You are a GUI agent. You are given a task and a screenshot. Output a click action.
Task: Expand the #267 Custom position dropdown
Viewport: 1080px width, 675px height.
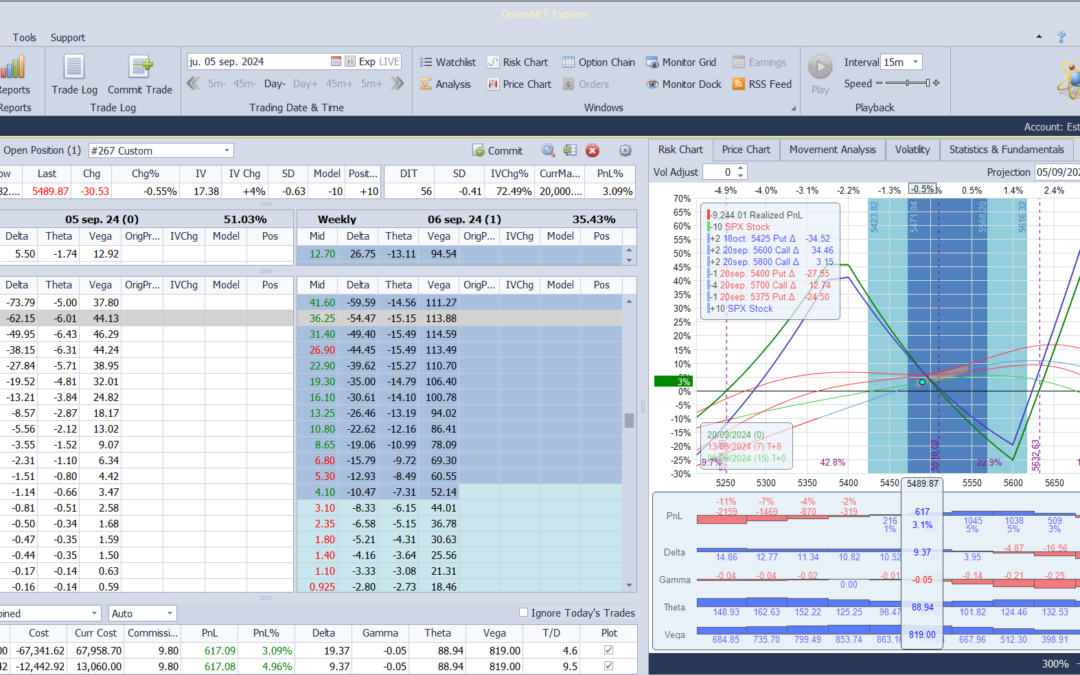[227, 150]
